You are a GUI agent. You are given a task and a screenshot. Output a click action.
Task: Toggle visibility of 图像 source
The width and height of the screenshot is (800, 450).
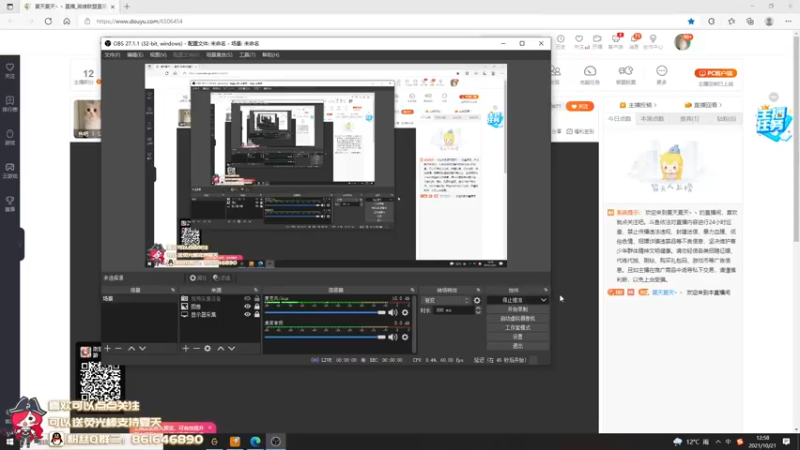pyautogui.click(x=247, y=307)
